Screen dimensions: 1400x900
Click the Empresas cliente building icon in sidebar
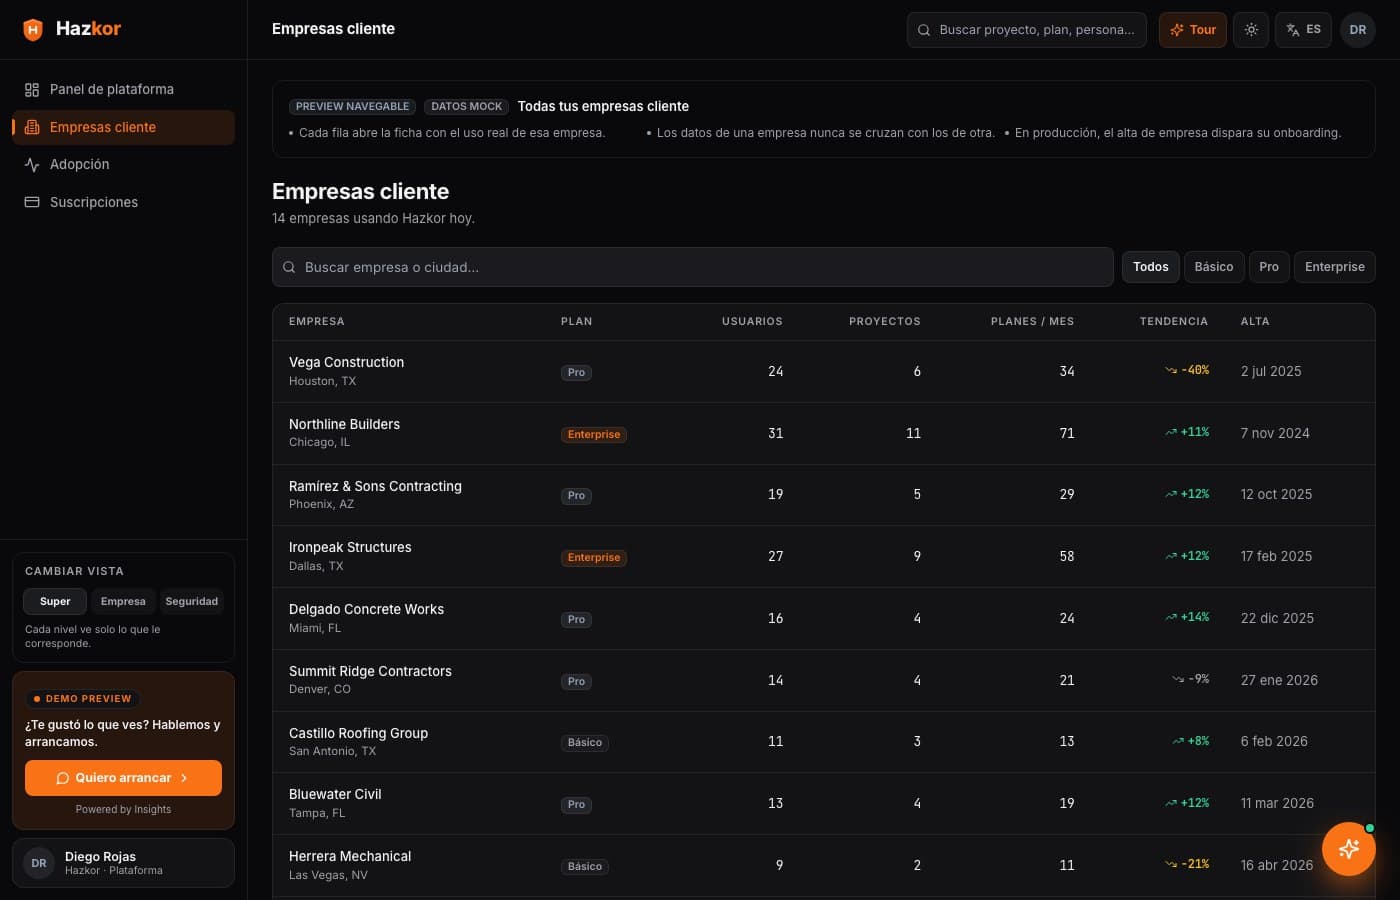32,127
